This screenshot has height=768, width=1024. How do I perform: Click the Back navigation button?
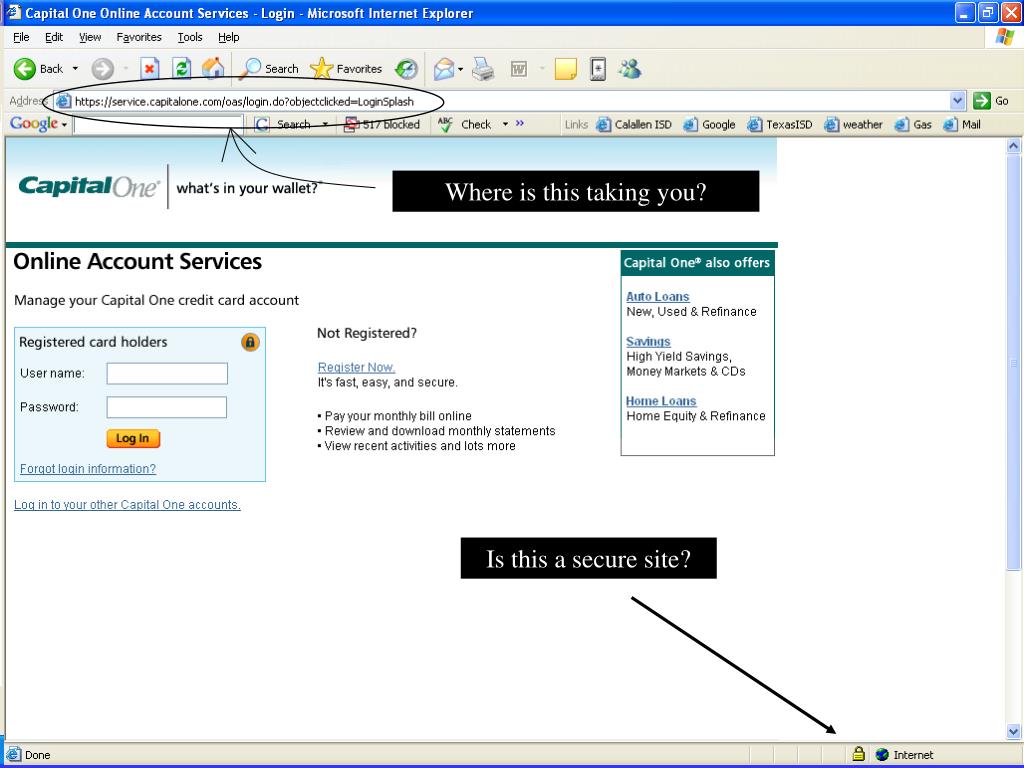point(39,69)
